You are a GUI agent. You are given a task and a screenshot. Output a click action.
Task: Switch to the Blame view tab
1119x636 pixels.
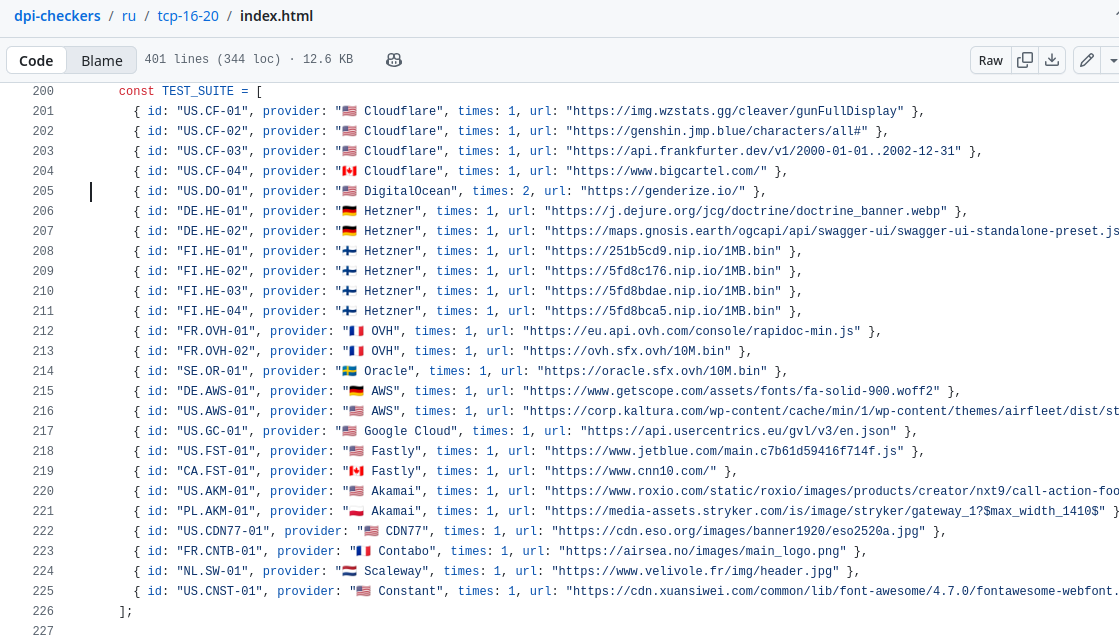pyautogui.click(x=102, y=60)
